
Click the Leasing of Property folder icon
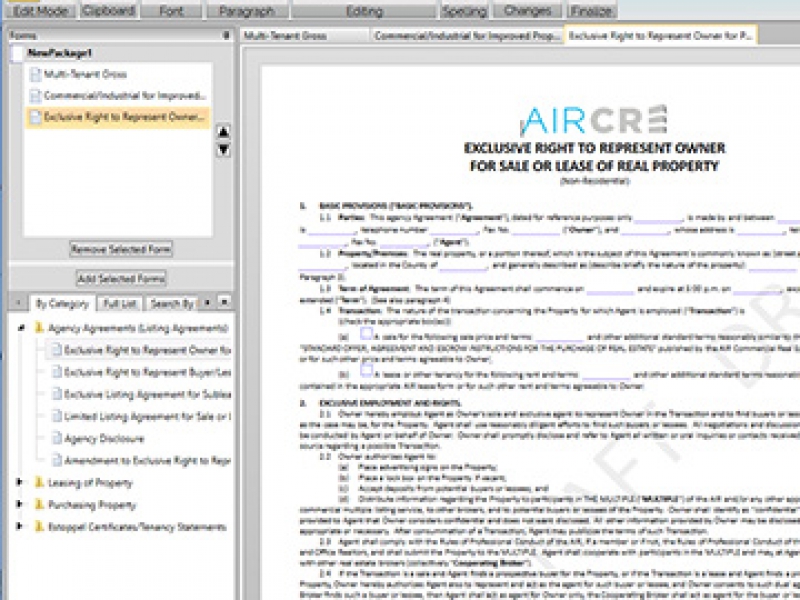click(38, 482)
